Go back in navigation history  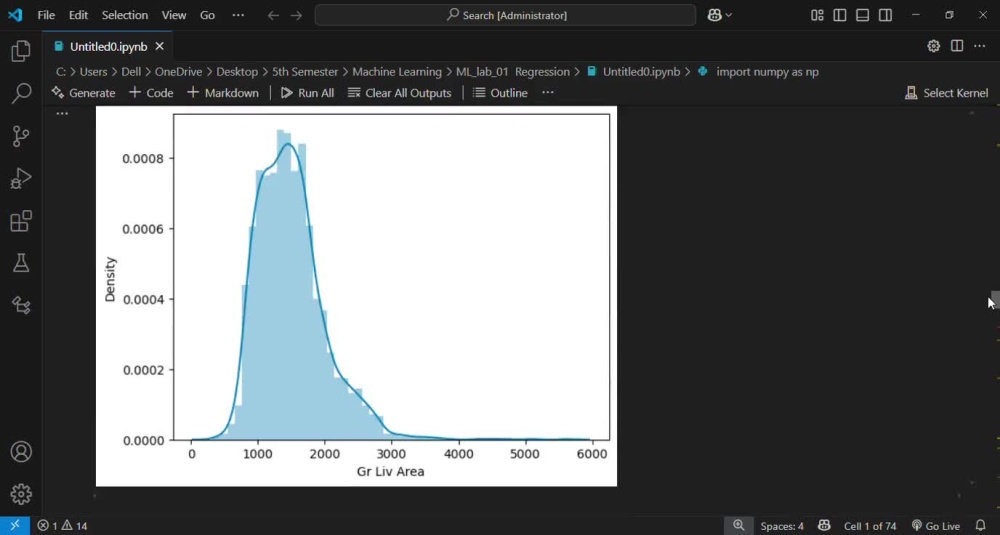click(274, 15)
